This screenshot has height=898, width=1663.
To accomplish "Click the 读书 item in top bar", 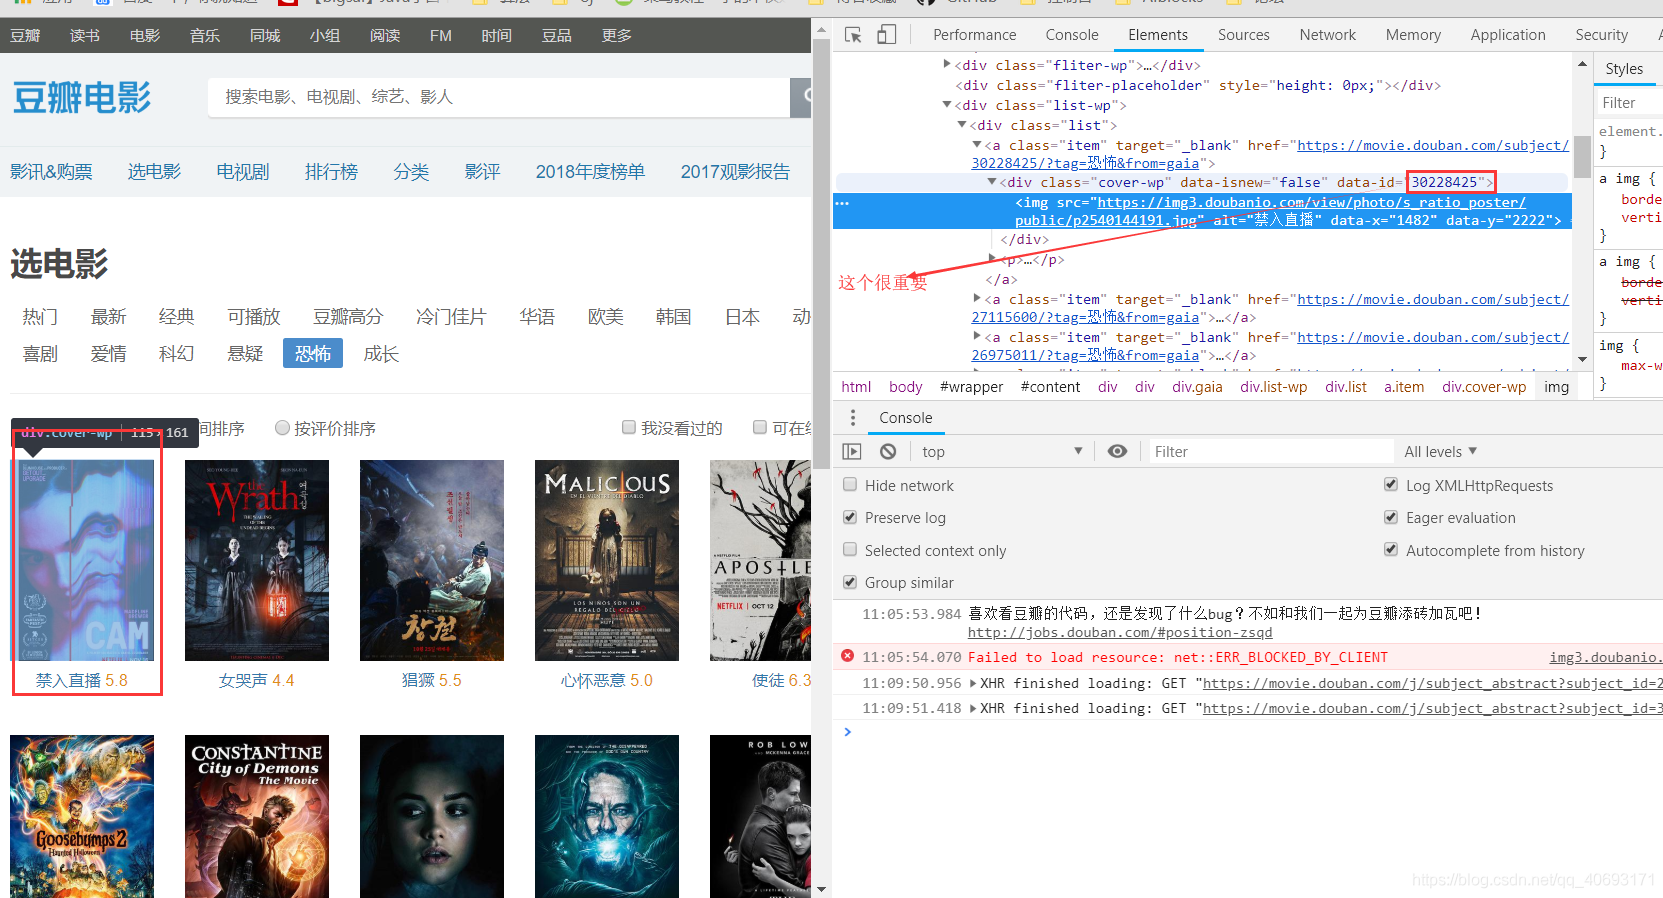I will 85,35.
